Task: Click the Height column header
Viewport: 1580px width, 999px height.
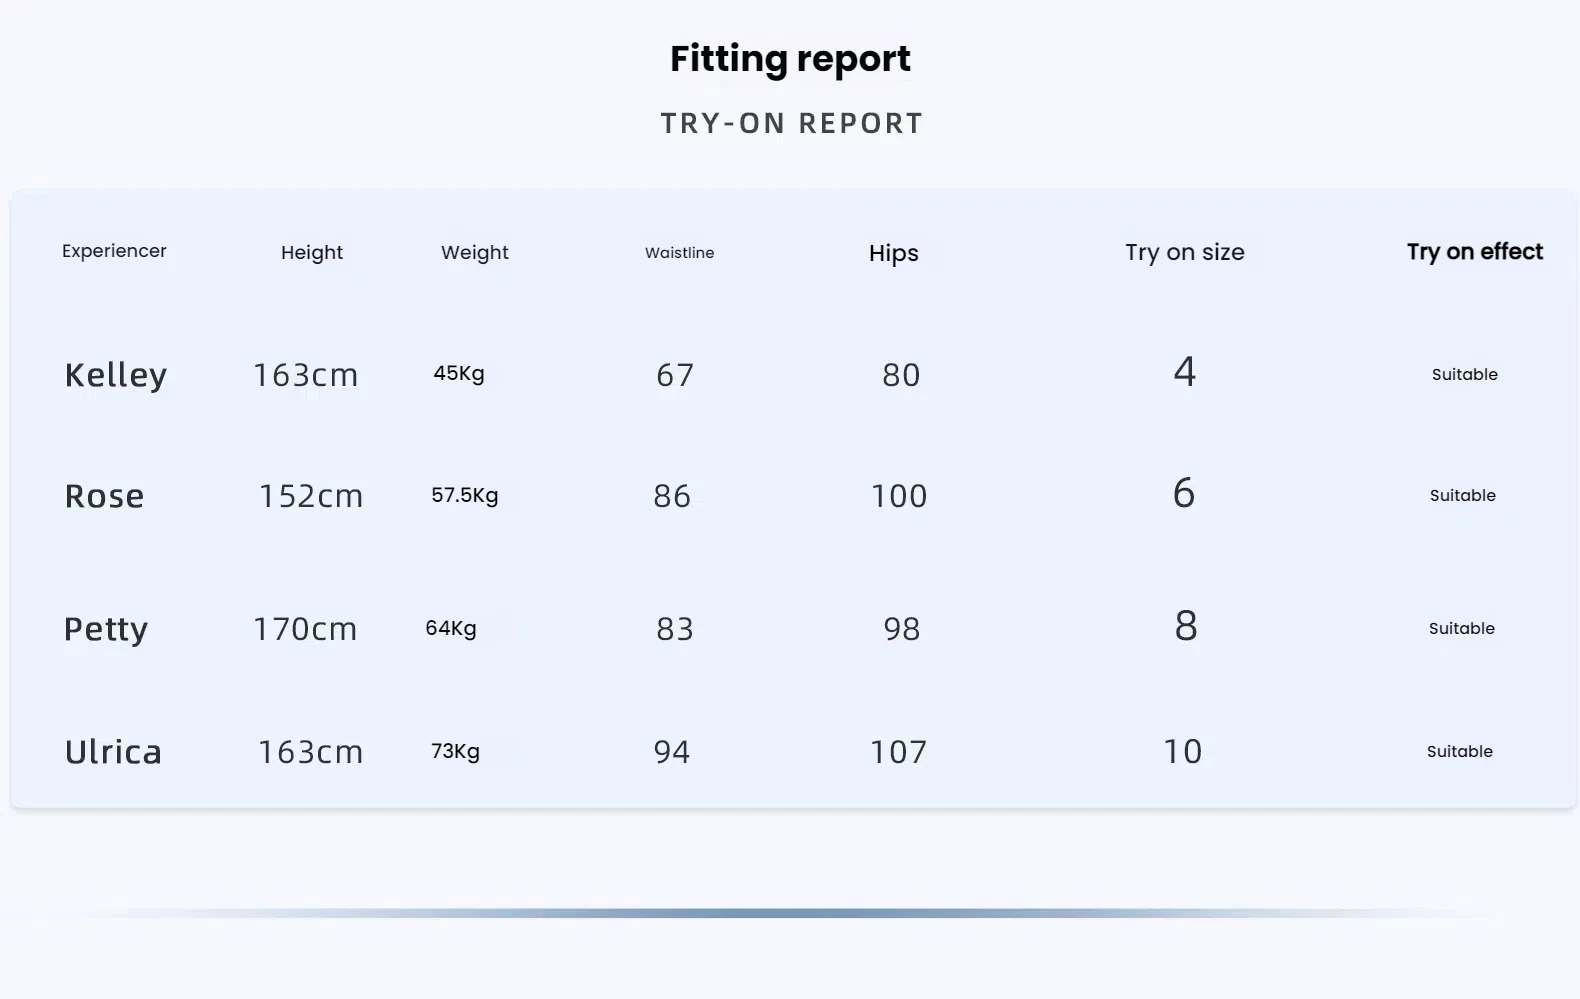Action: tap(312, 252)
